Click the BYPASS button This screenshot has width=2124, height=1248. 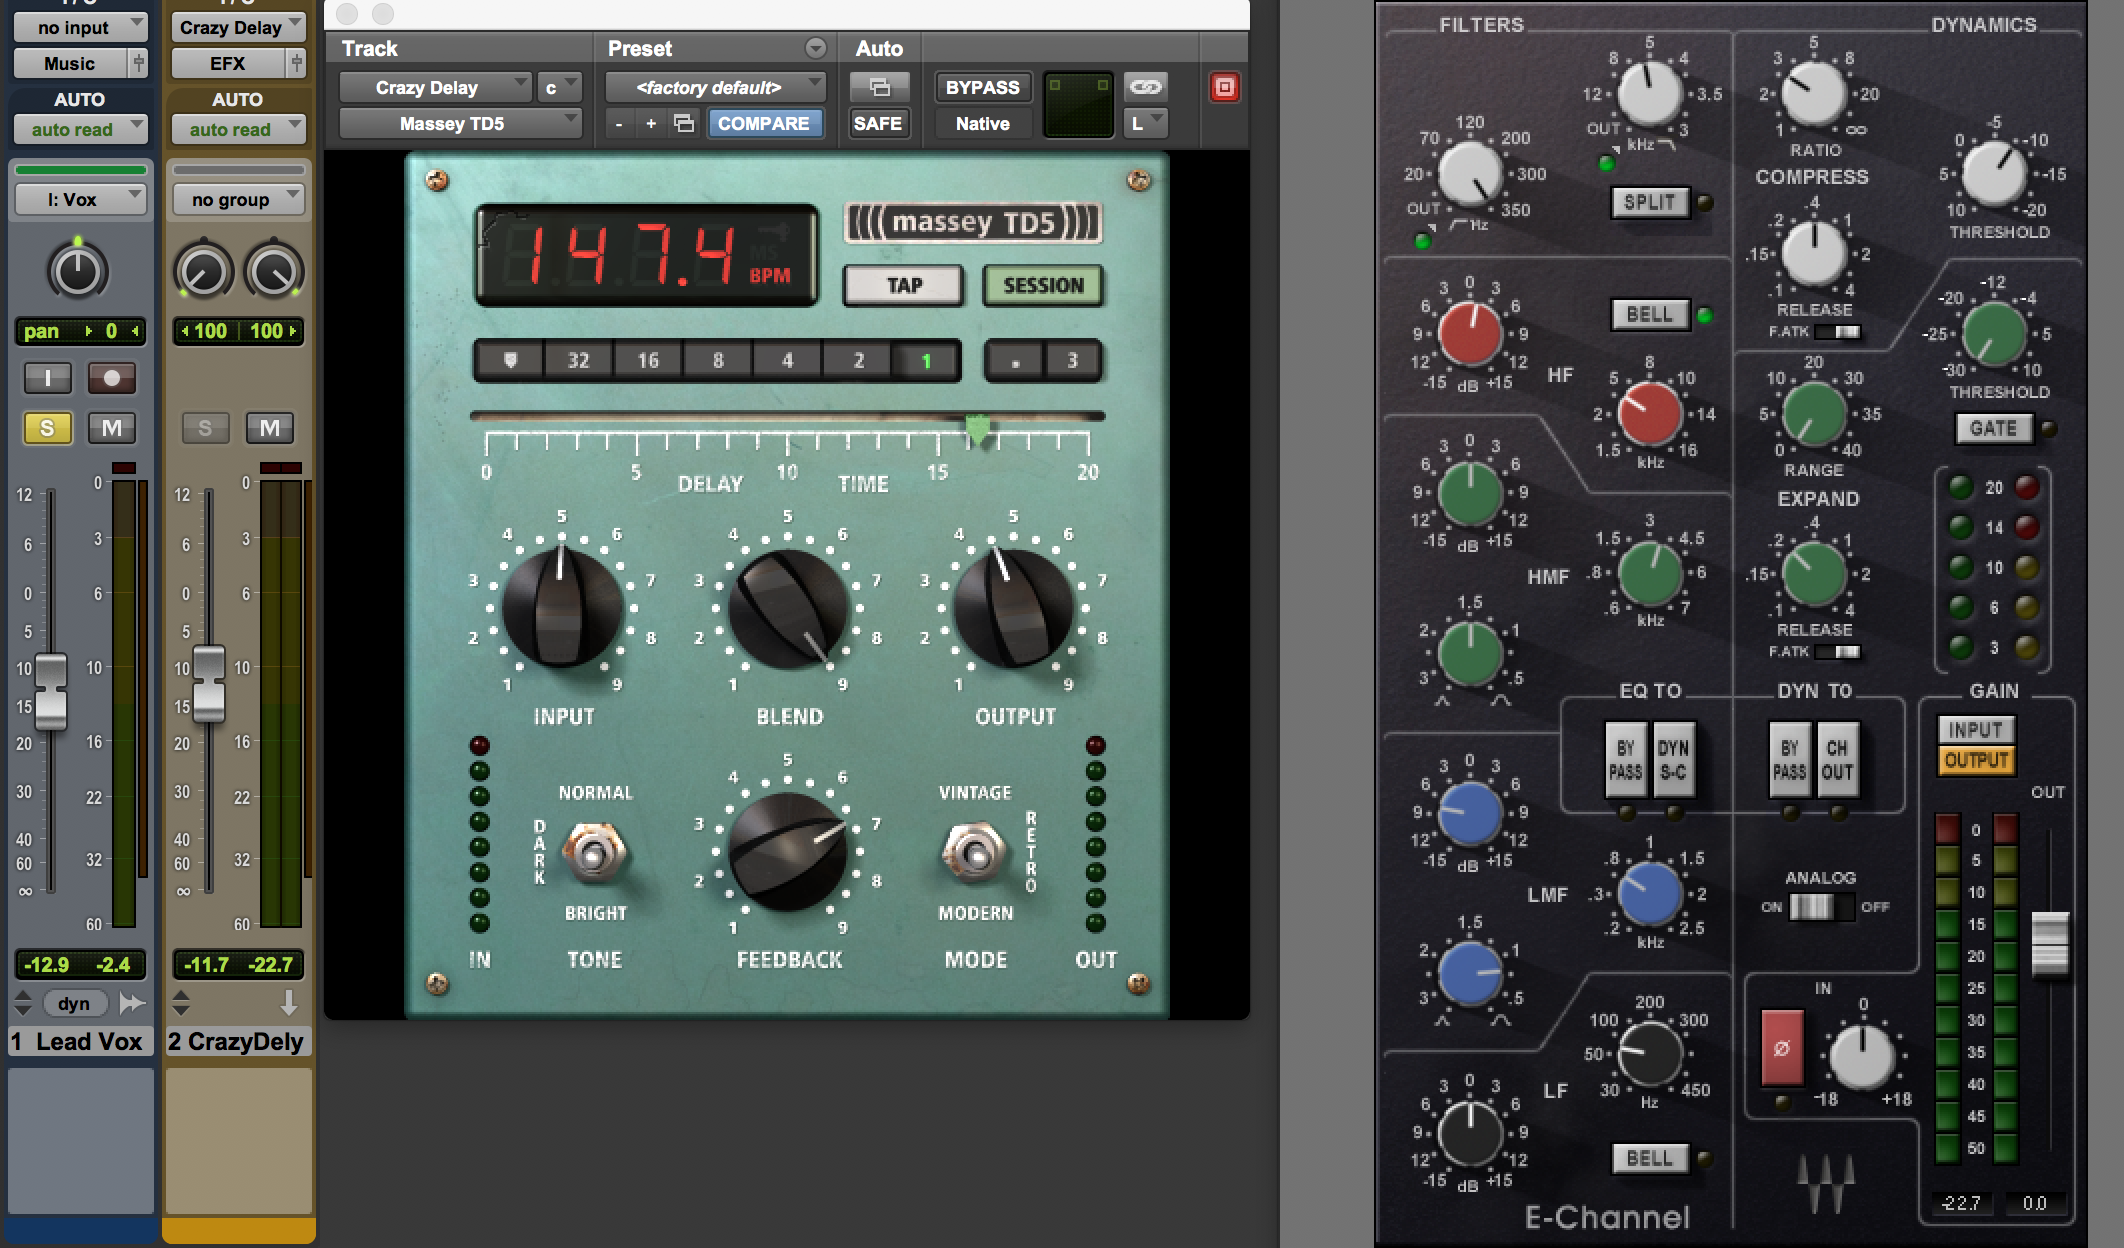[x=982, y=87]
